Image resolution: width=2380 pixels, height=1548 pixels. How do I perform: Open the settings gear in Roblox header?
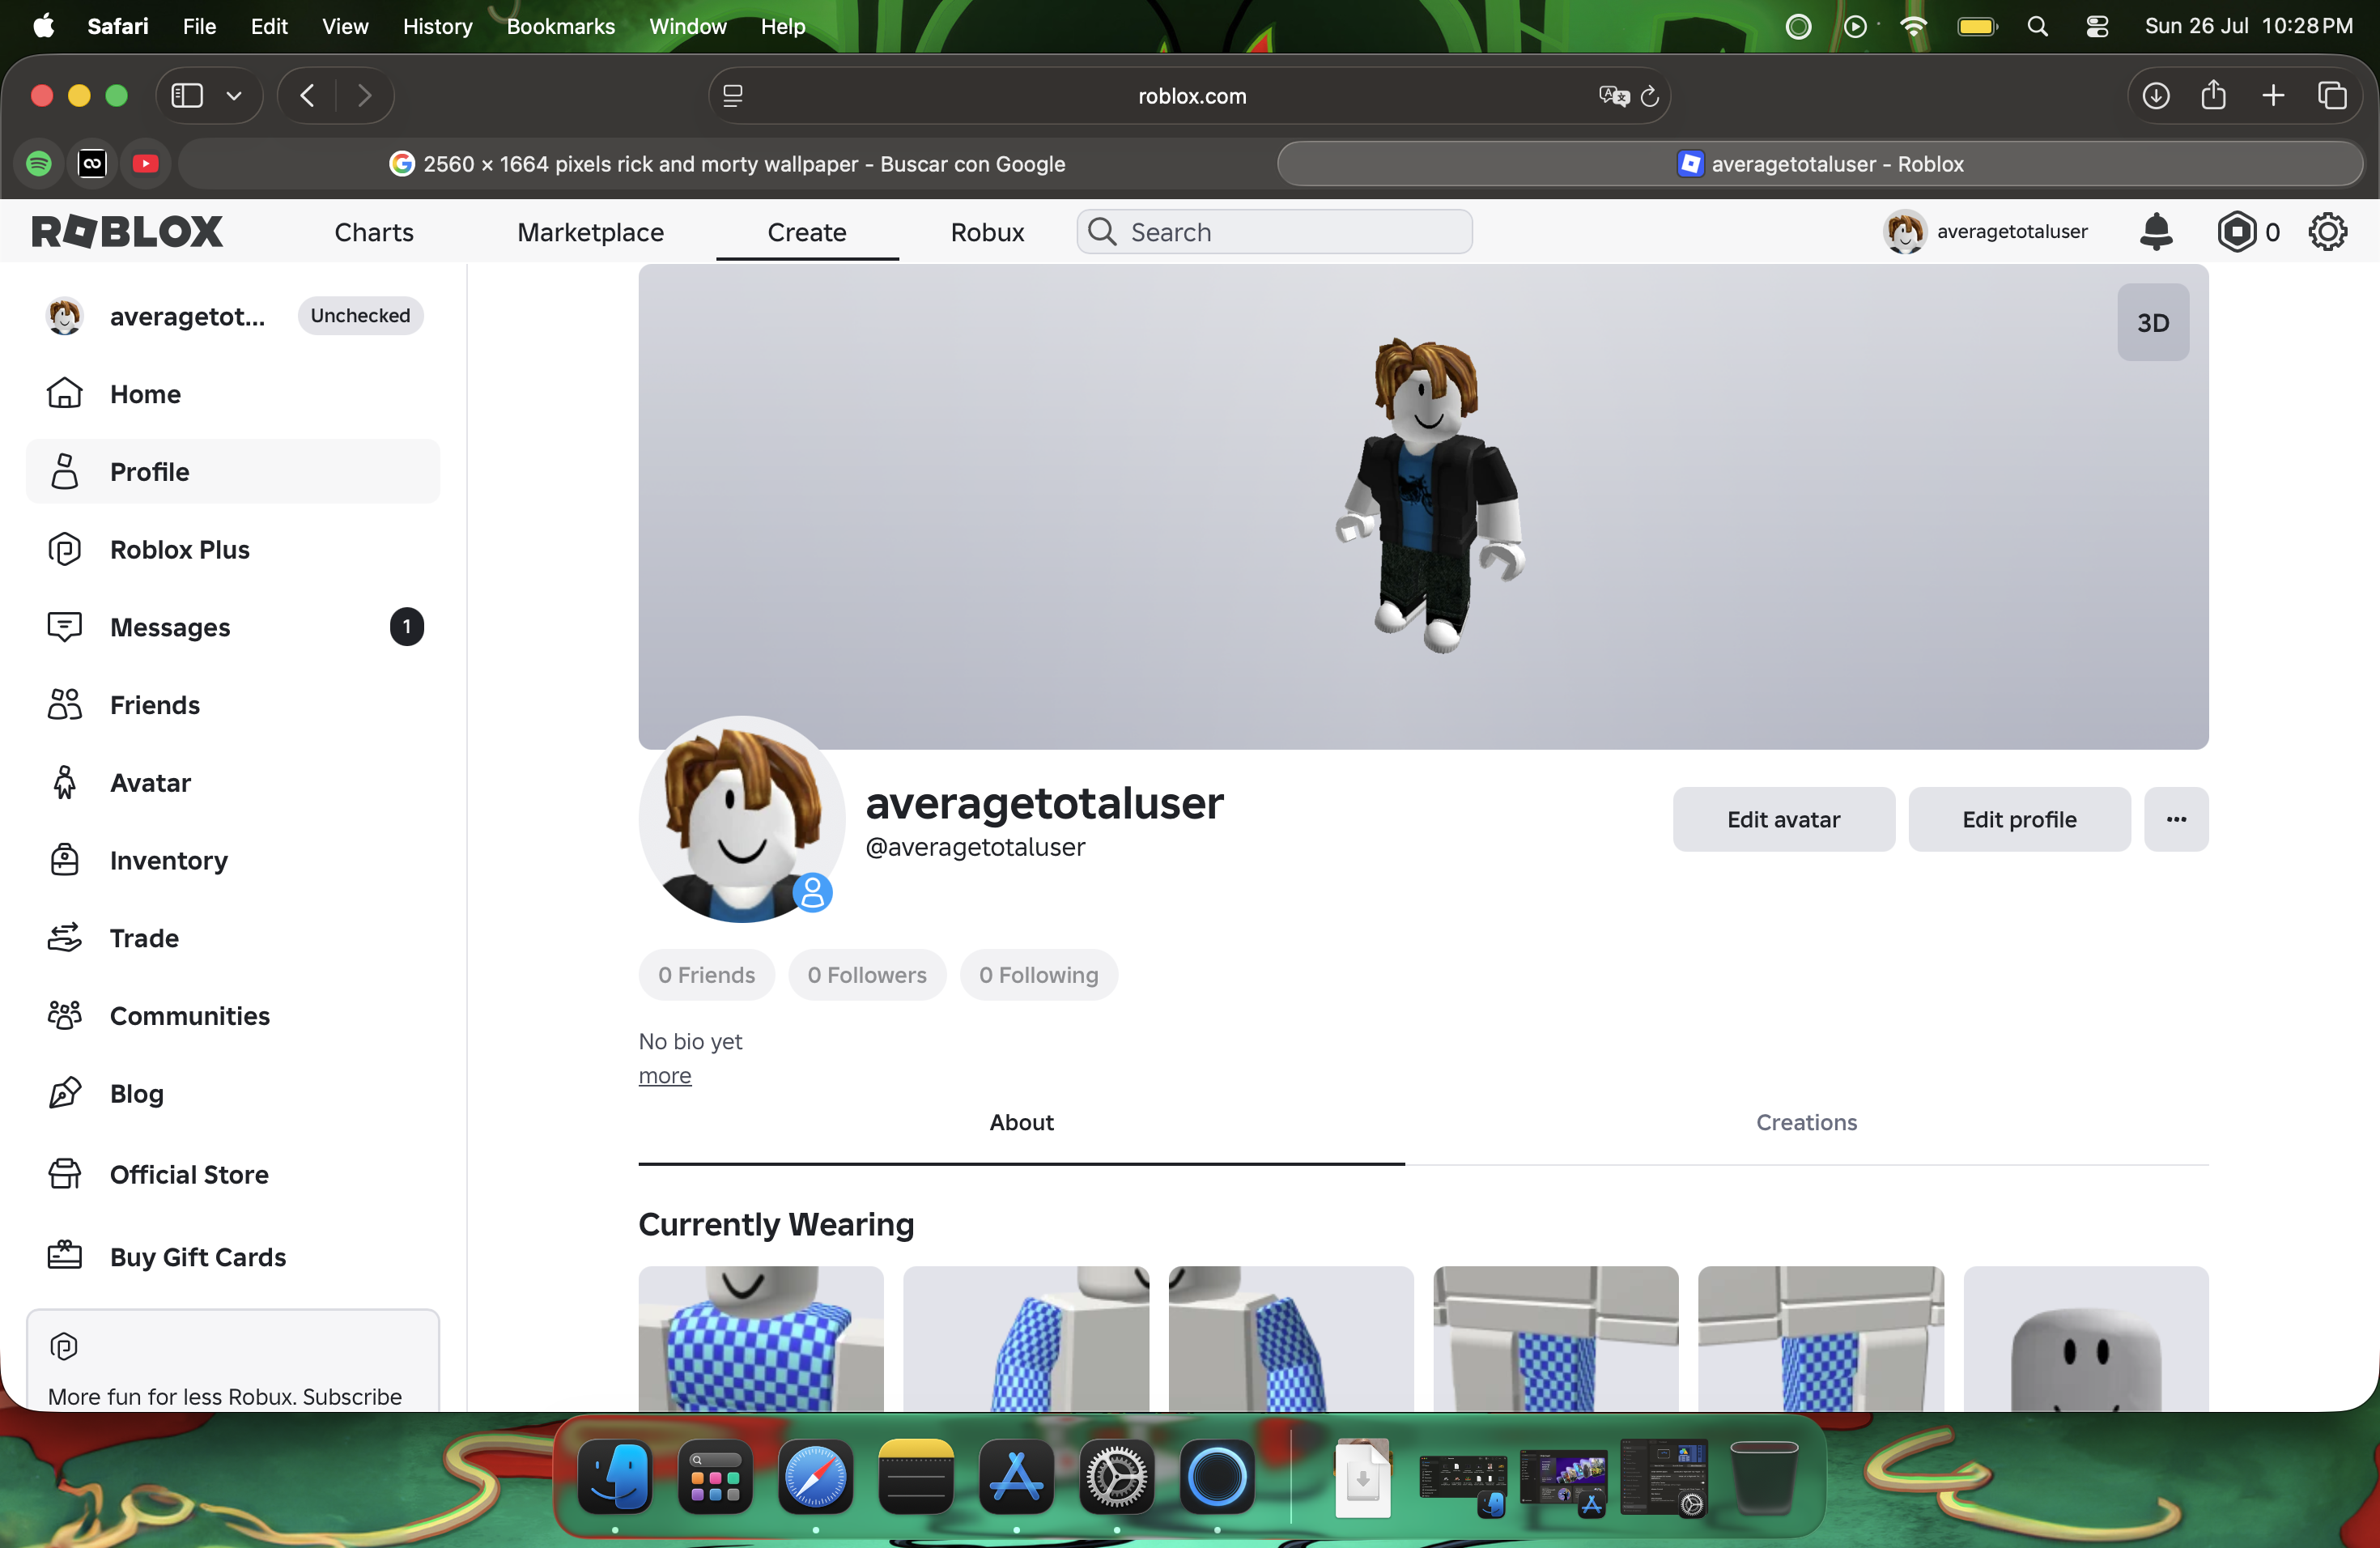[2328, 232]
